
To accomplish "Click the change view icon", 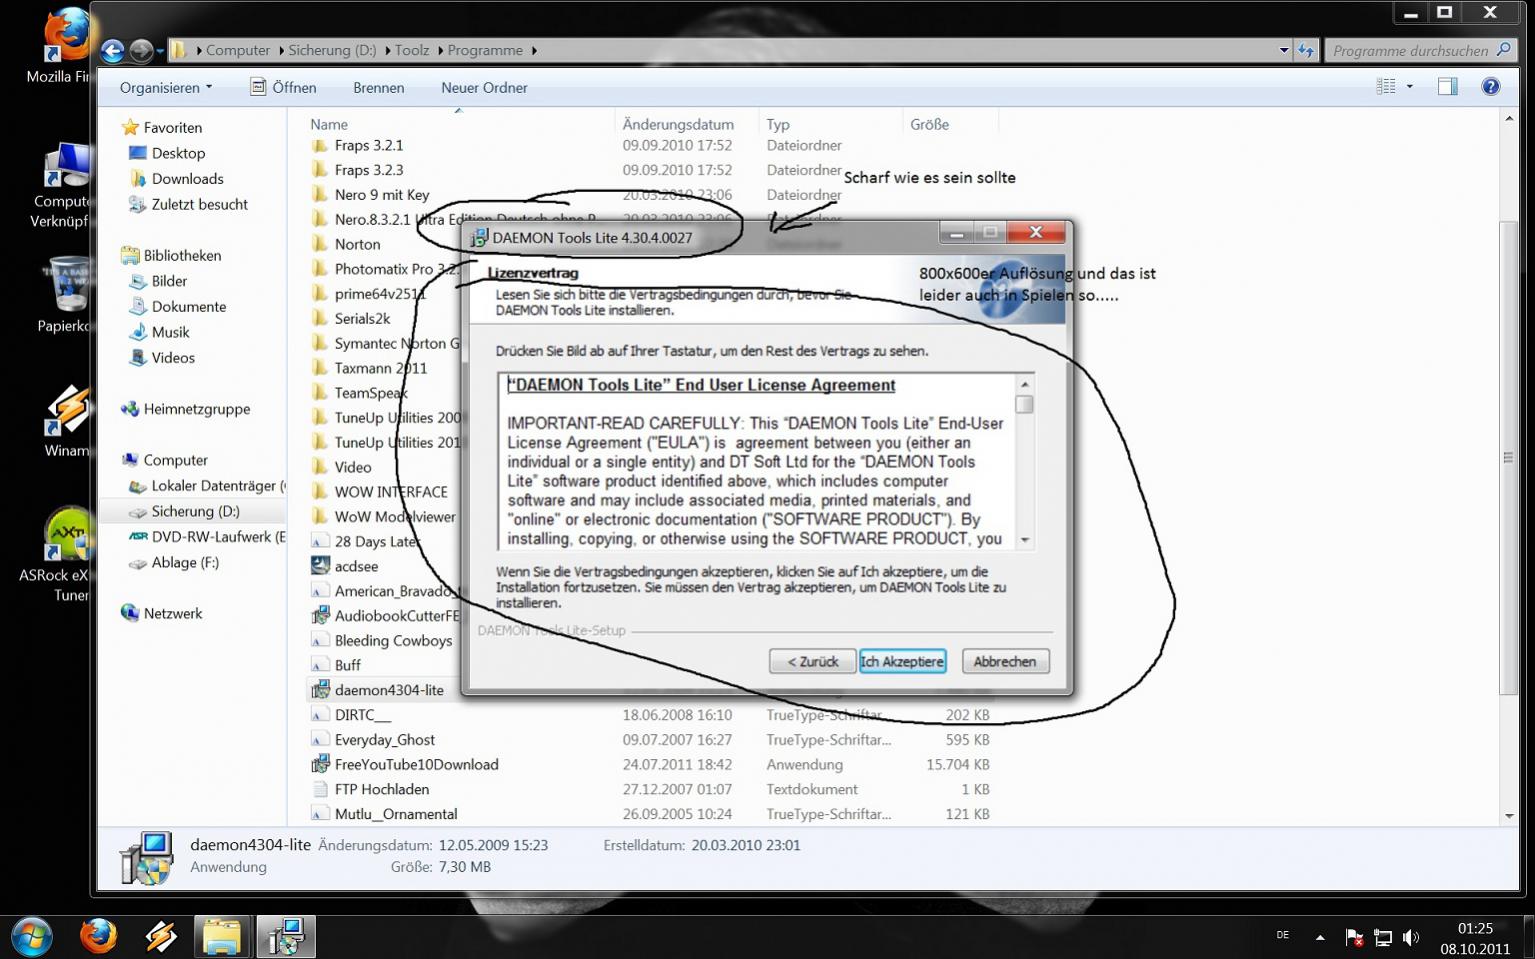I will (1386, 87).
